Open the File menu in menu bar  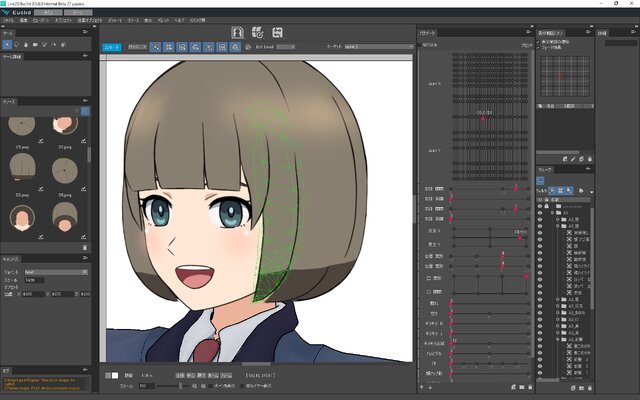[x=10, y=18]
